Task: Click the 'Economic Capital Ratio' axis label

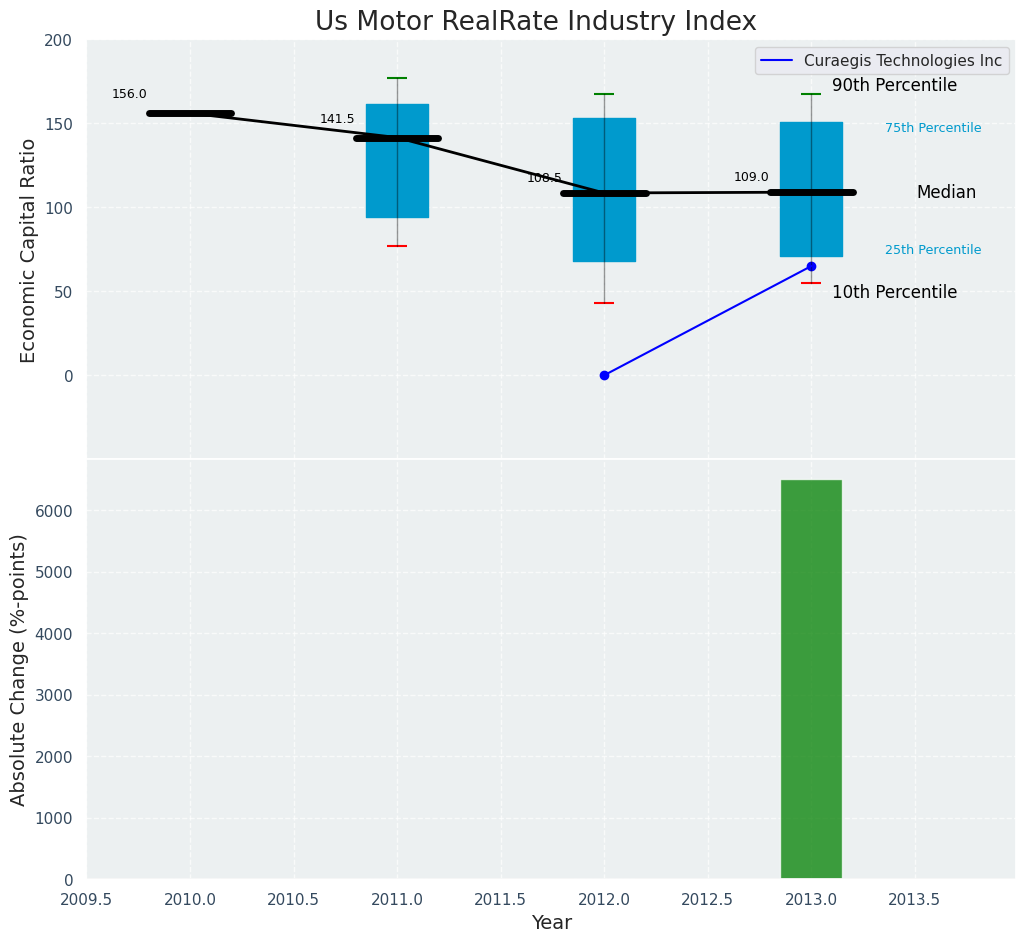Action: coord(27,251)
